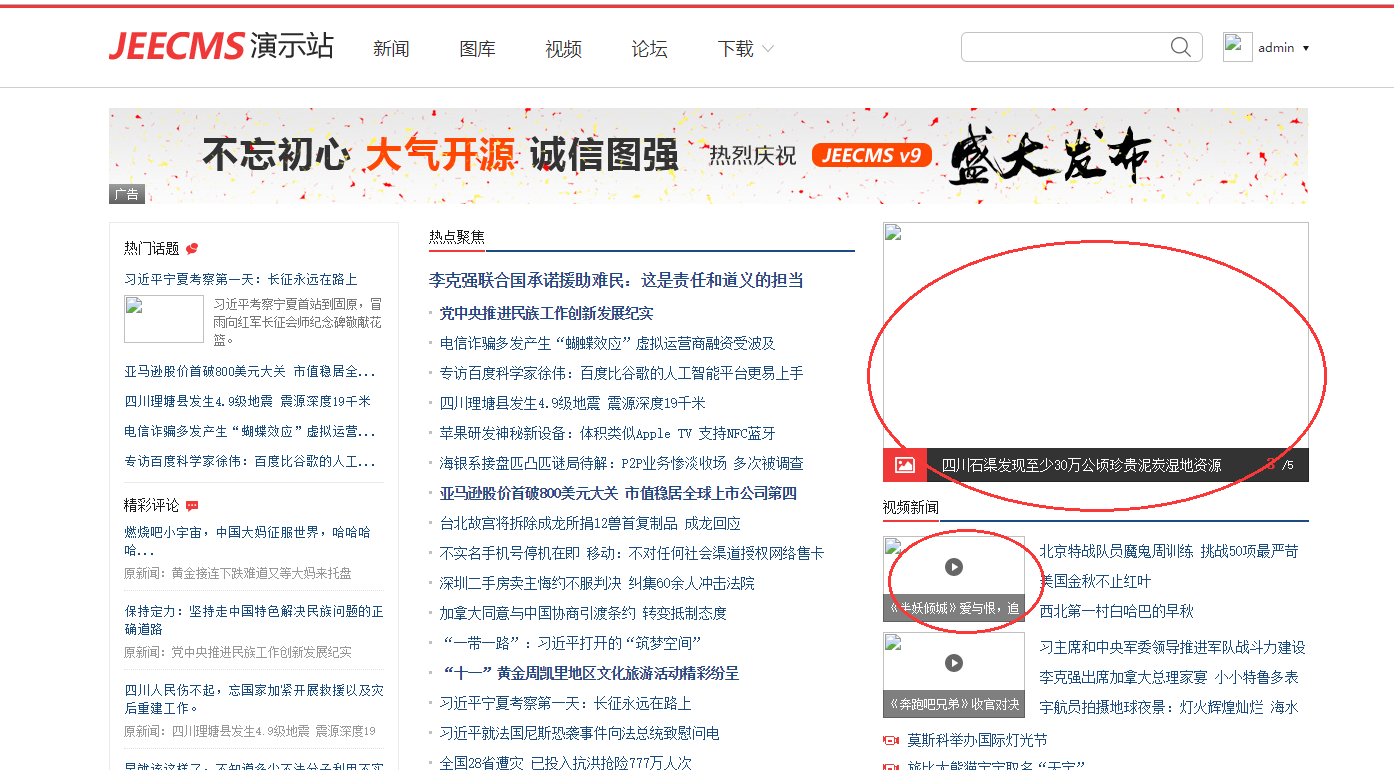Open “一带一路”：习近平打开的“筑梦空间”

pyautogui.click(x=571, y=643)
